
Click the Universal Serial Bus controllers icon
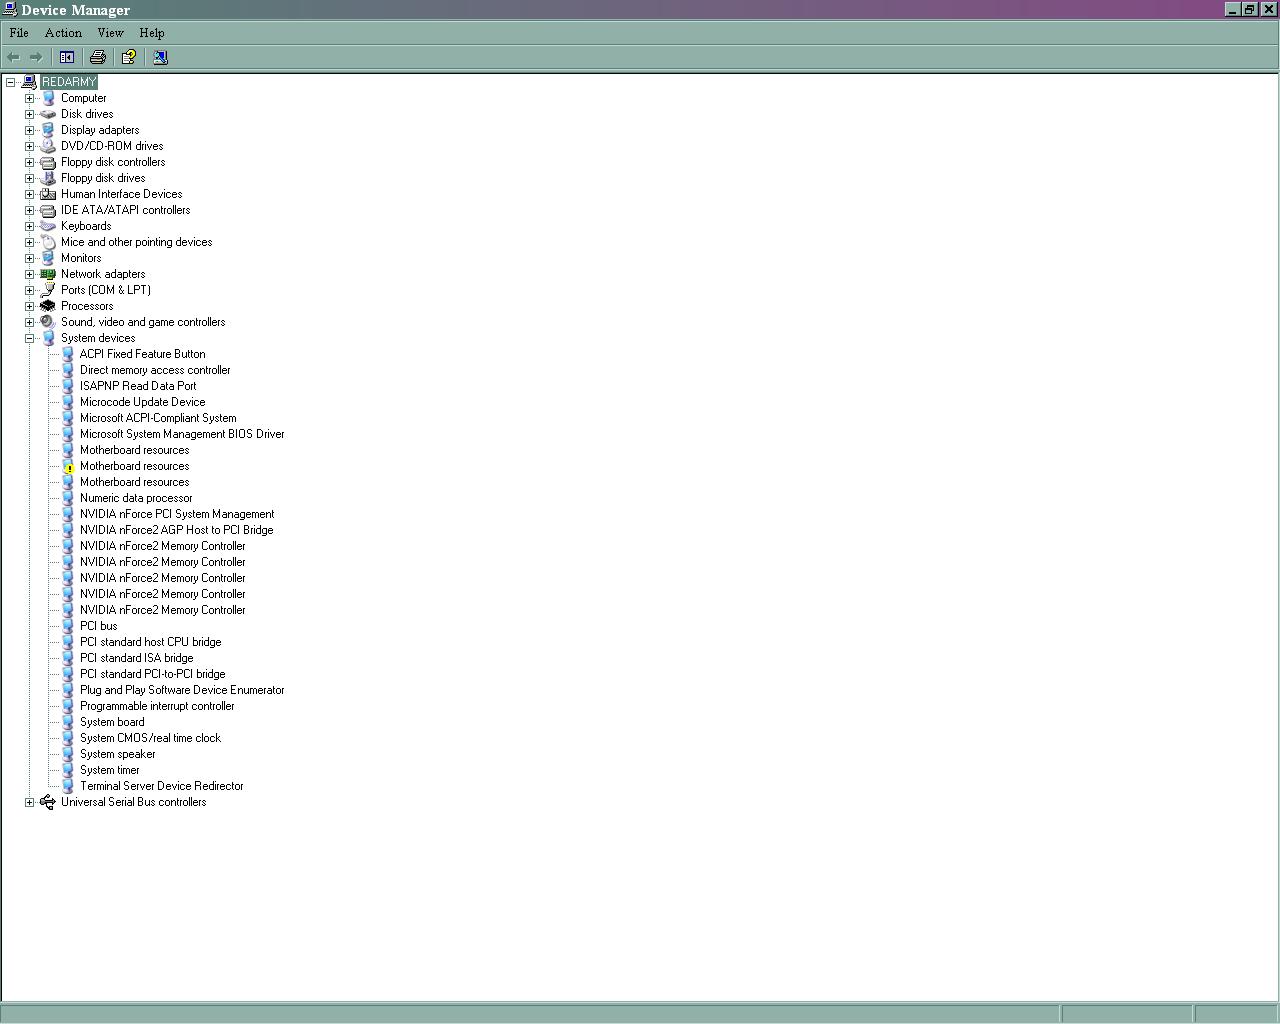[47, 802]
